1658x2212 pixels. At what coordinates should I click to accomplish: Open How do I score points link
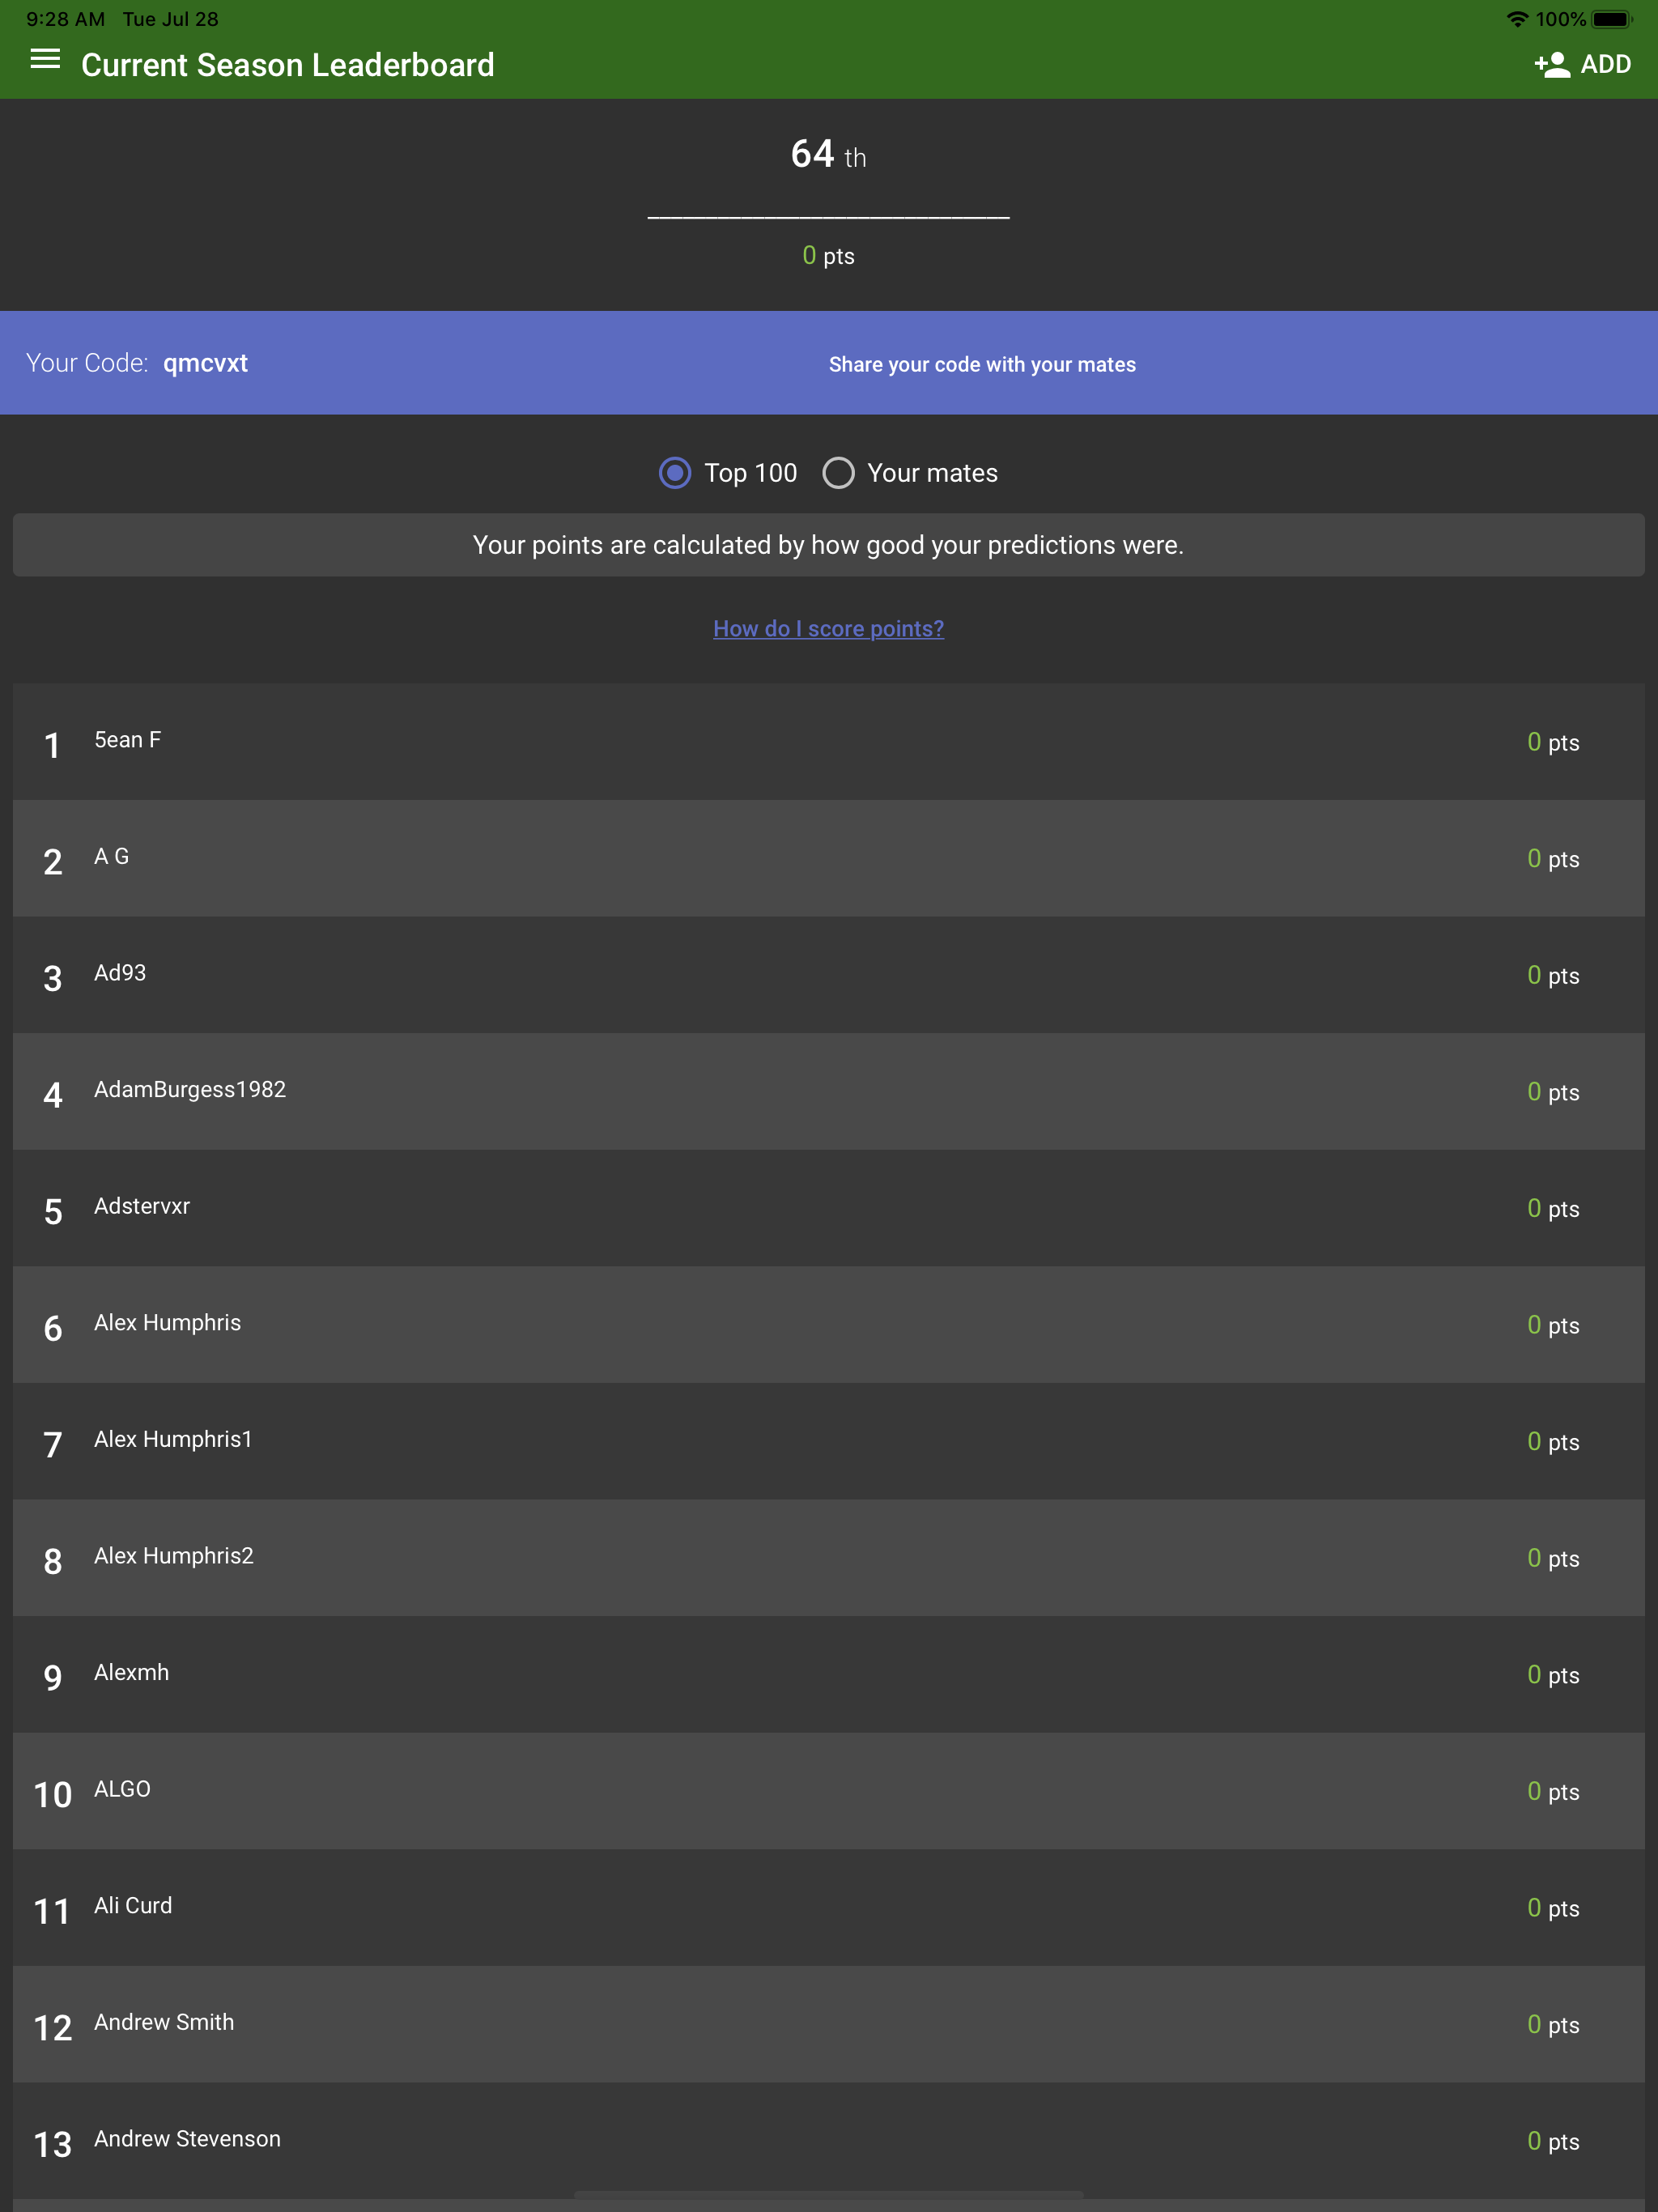click(828, 629)
